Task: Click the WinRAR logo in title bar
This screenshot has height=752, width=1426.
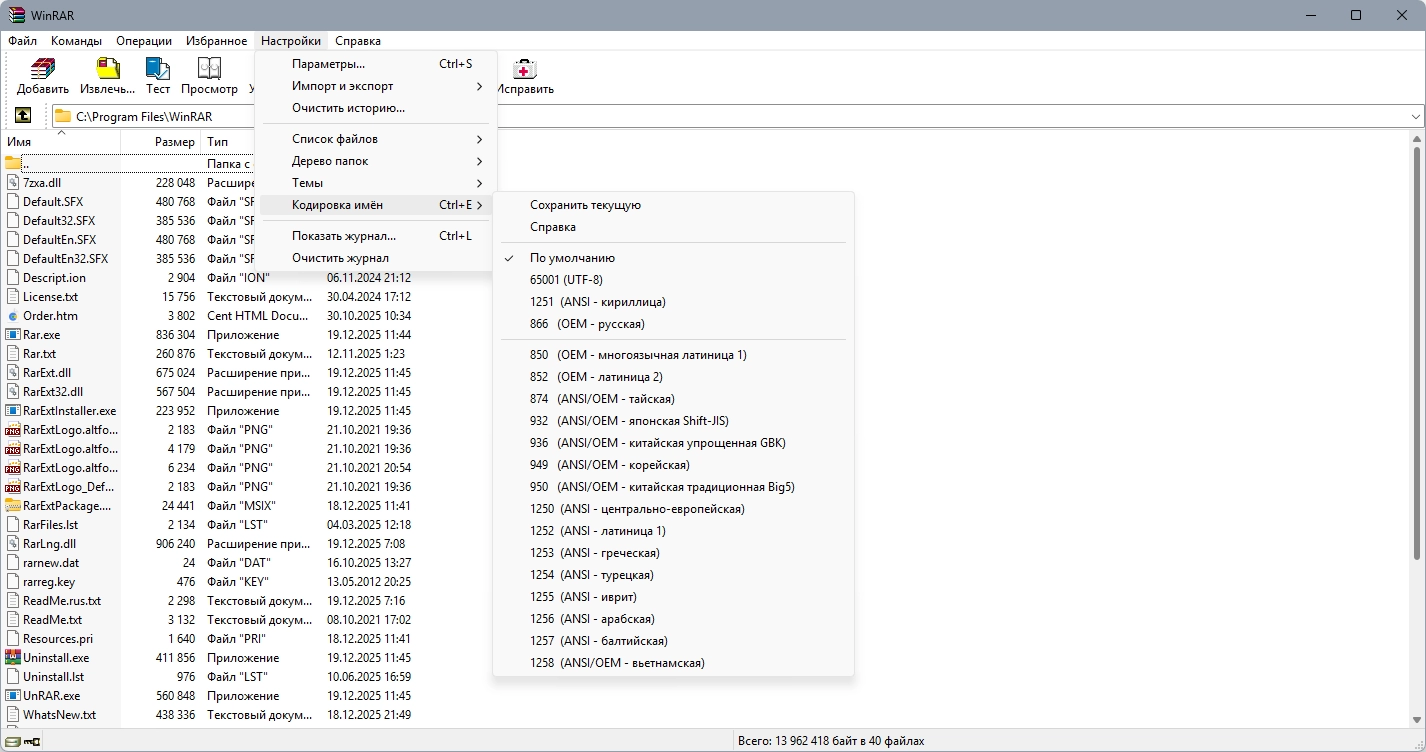Action: (16, 15)
